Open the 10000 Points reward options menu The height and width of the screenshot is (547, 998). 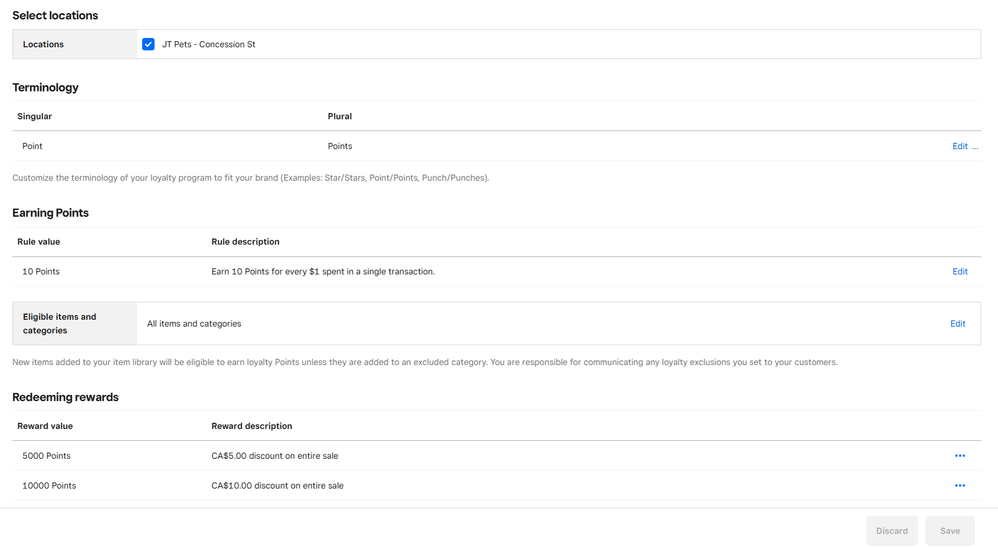pos(960,485)
